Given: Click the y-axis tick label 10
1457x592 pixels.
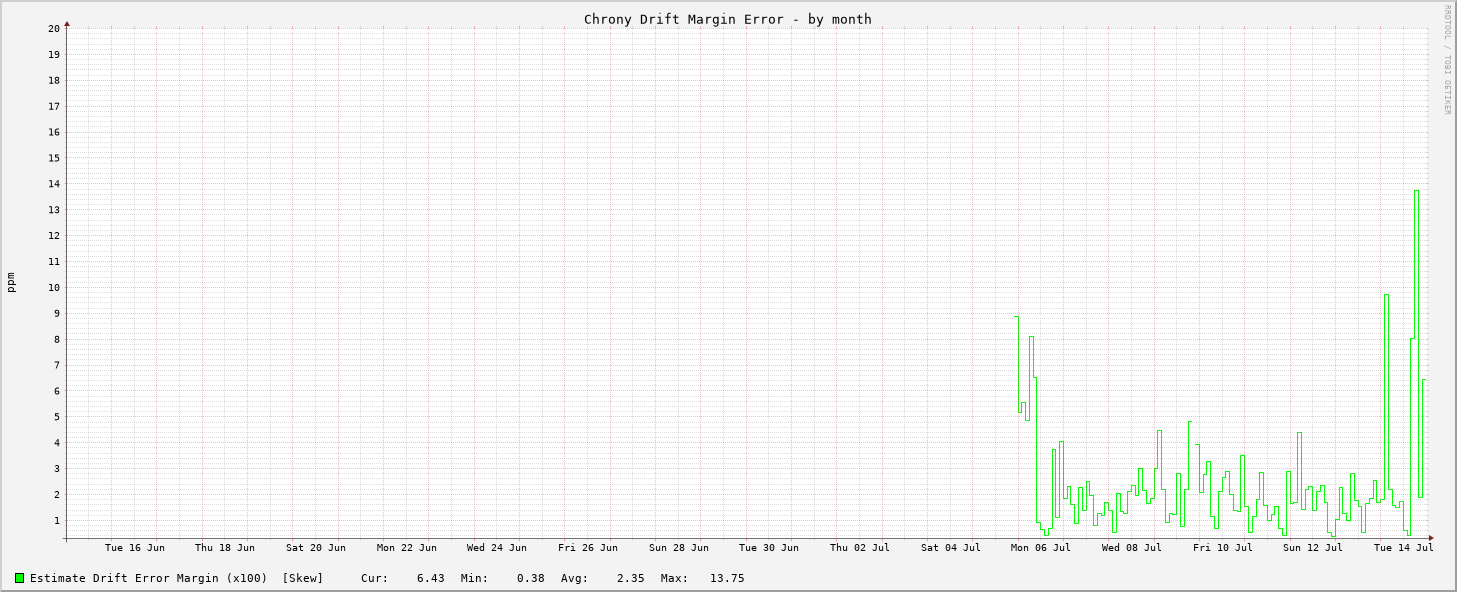Looking at the screenshot, I should (x=54, y=287).
